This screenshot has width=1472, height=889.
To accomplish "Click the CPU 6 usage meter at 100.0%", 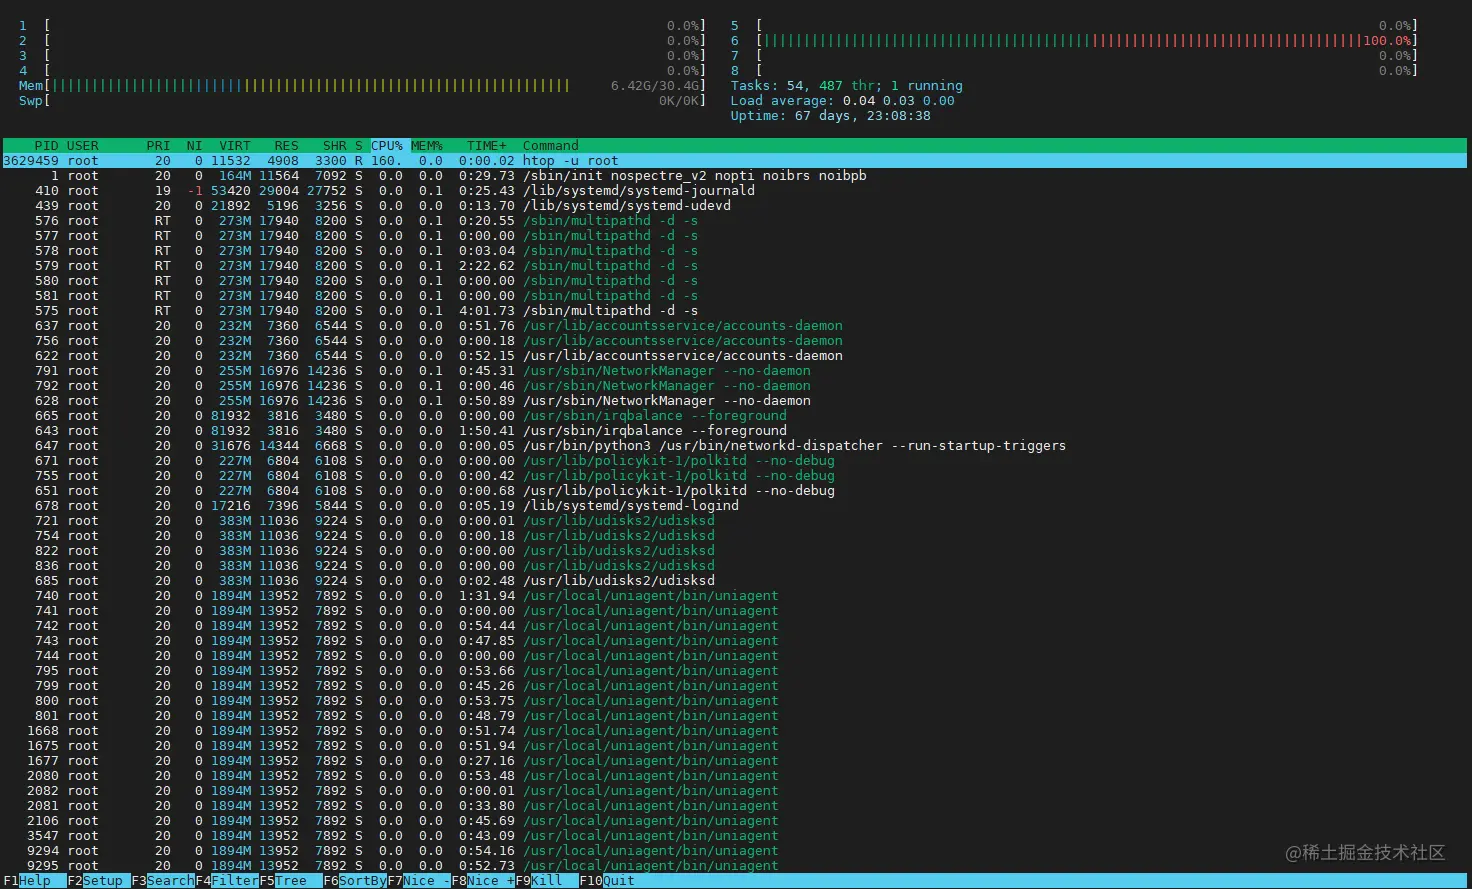I will 1074,41.
